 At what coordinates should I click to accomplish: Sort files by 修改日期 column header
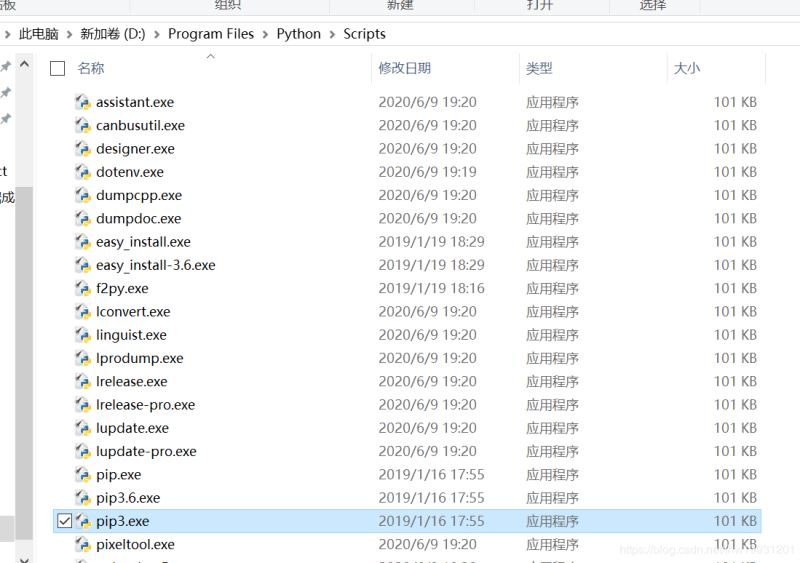coord(405,68)
